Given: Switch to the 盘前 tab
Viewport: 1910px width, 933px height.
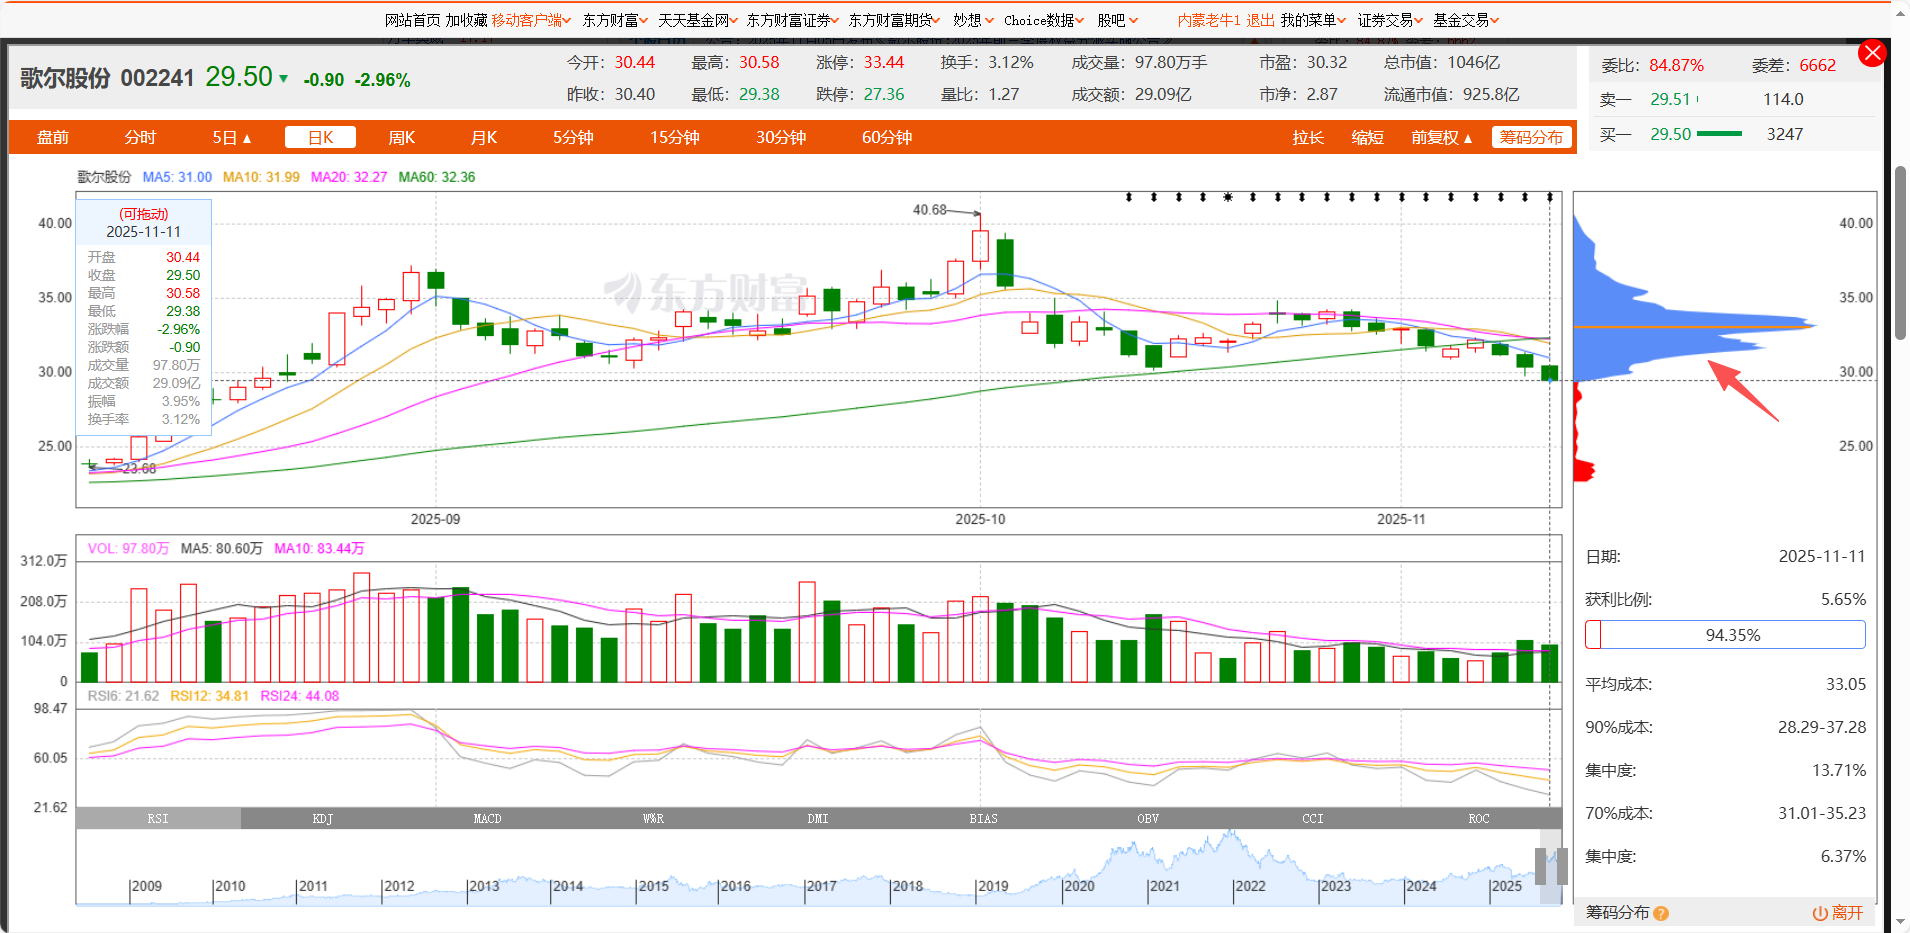Looking at the screenshot, I should (53, 138).
